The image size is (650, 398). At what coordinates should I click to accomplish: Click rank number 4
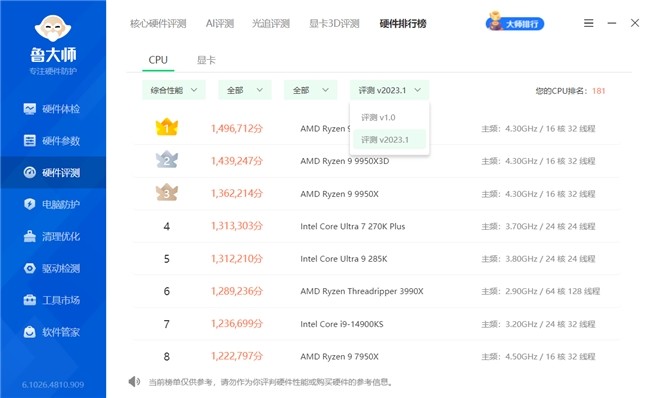(x=167, y=226)
